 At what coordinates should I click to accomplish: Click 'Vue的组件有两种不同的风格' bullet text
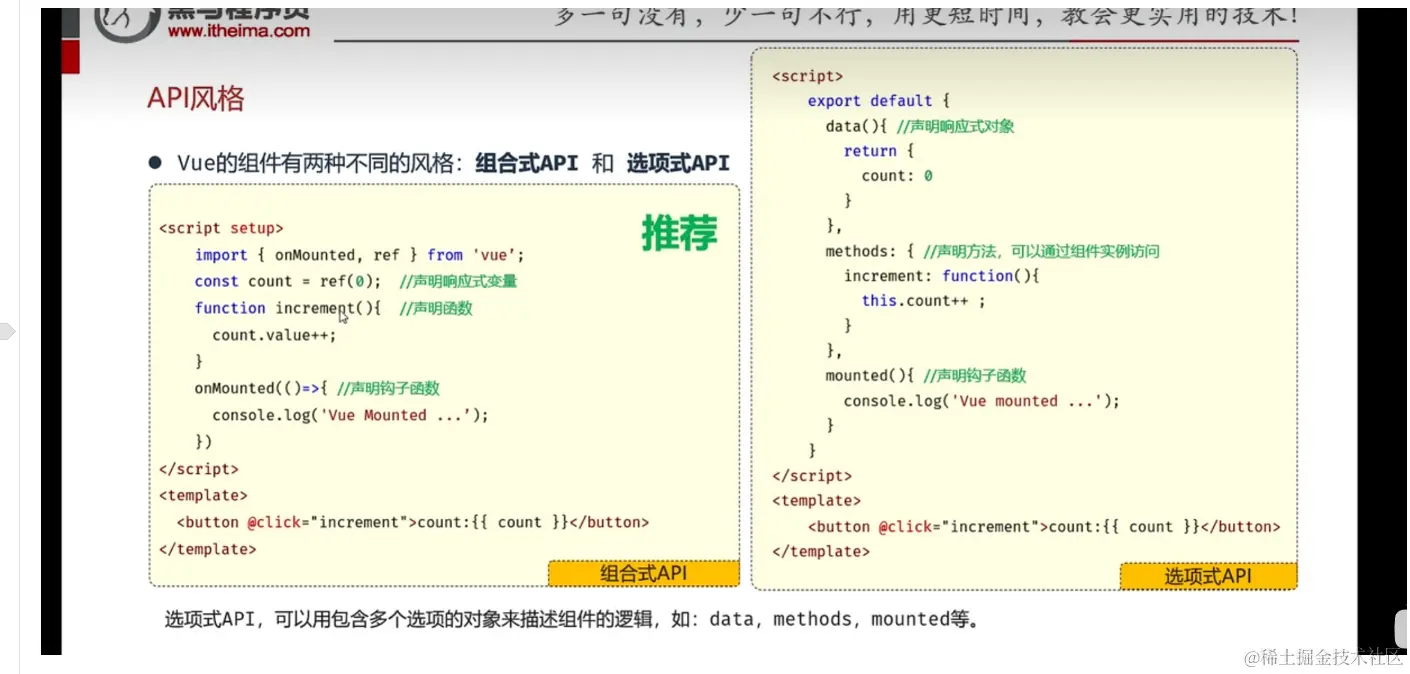pyautogui.click(x=316, y=163)
